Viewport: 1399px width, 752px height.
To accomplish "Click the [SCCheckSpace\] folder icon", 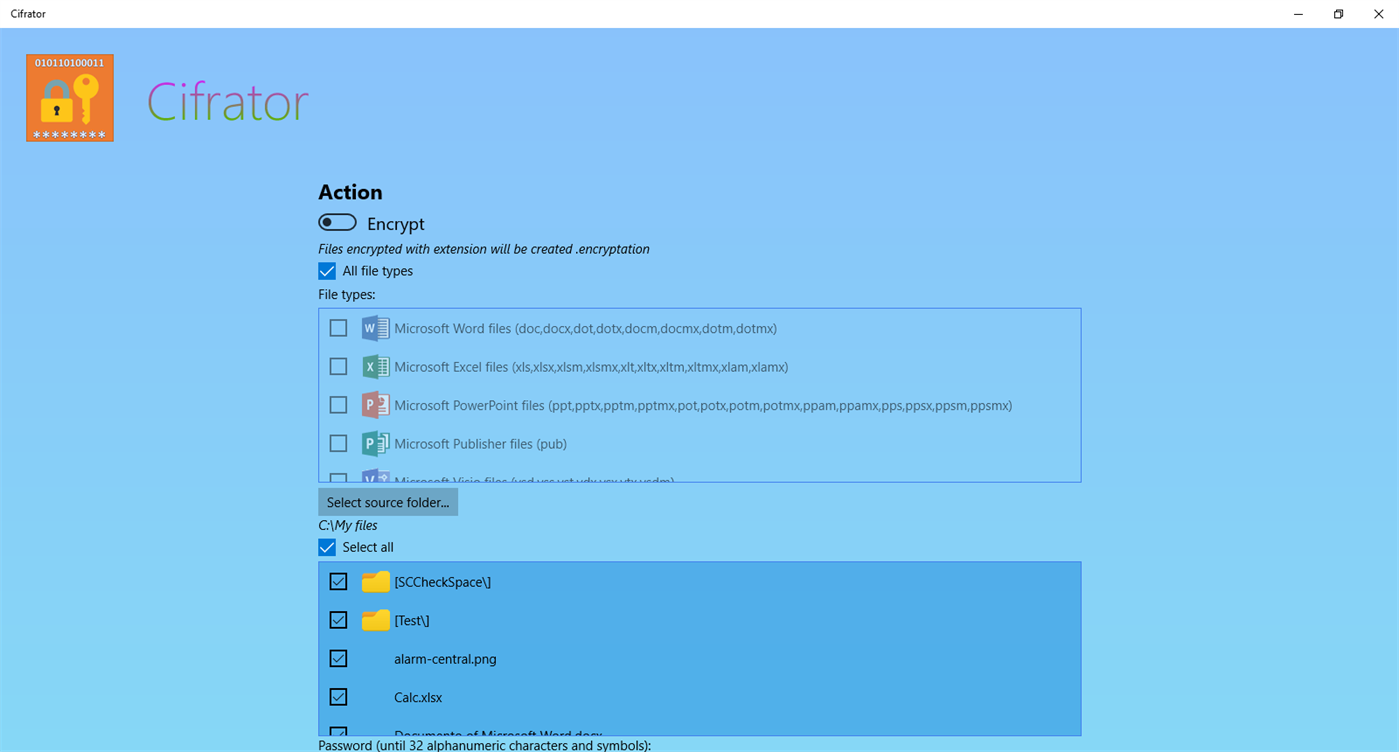I will click(x=374, y=581).
